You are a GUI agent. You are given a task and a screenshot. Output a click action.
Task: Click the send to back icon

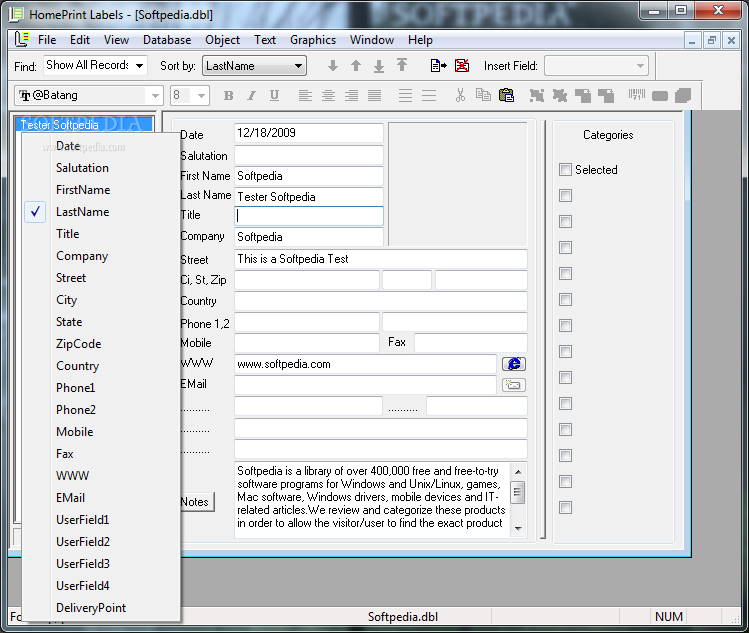pyautogui.click(x=606, y=96)
